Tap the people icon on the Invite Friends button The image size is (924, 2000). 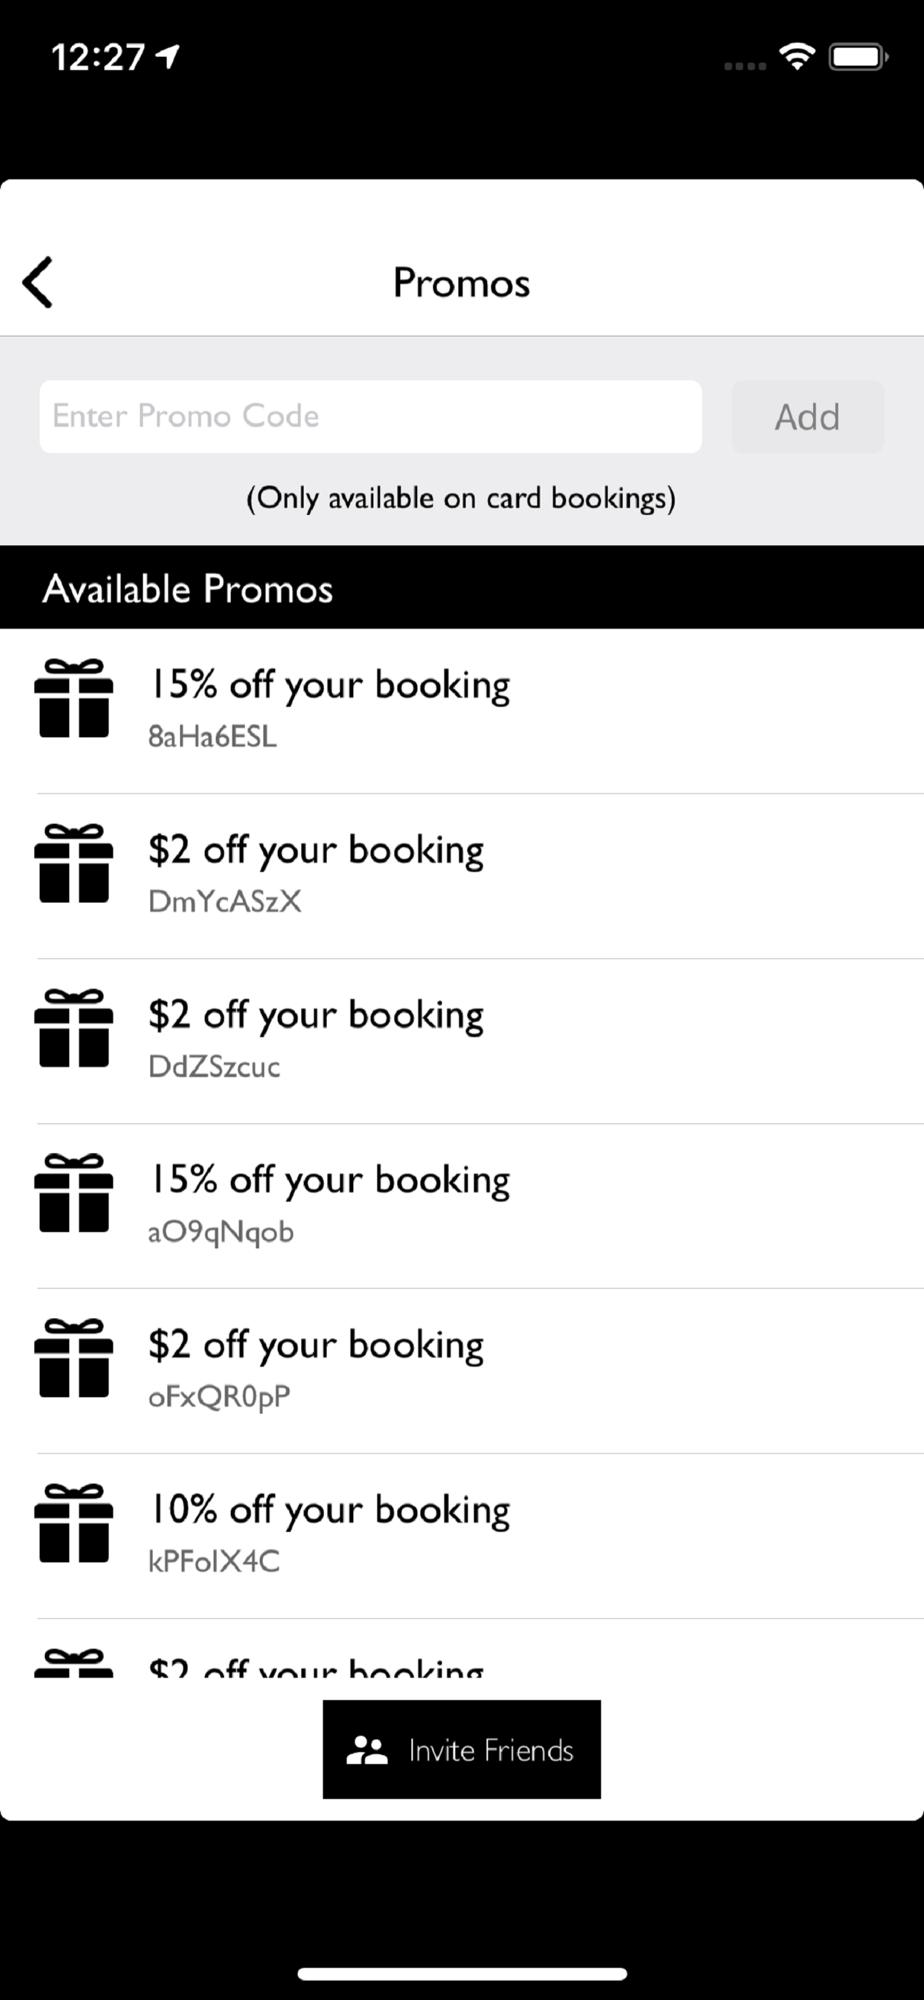[367, 1750]
